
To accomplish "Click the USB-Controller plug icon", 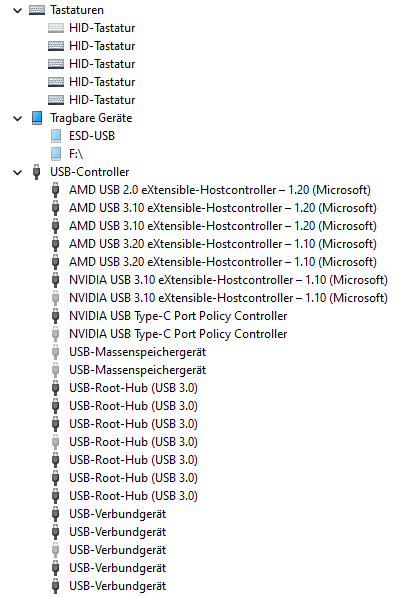I will click(37, 172).
